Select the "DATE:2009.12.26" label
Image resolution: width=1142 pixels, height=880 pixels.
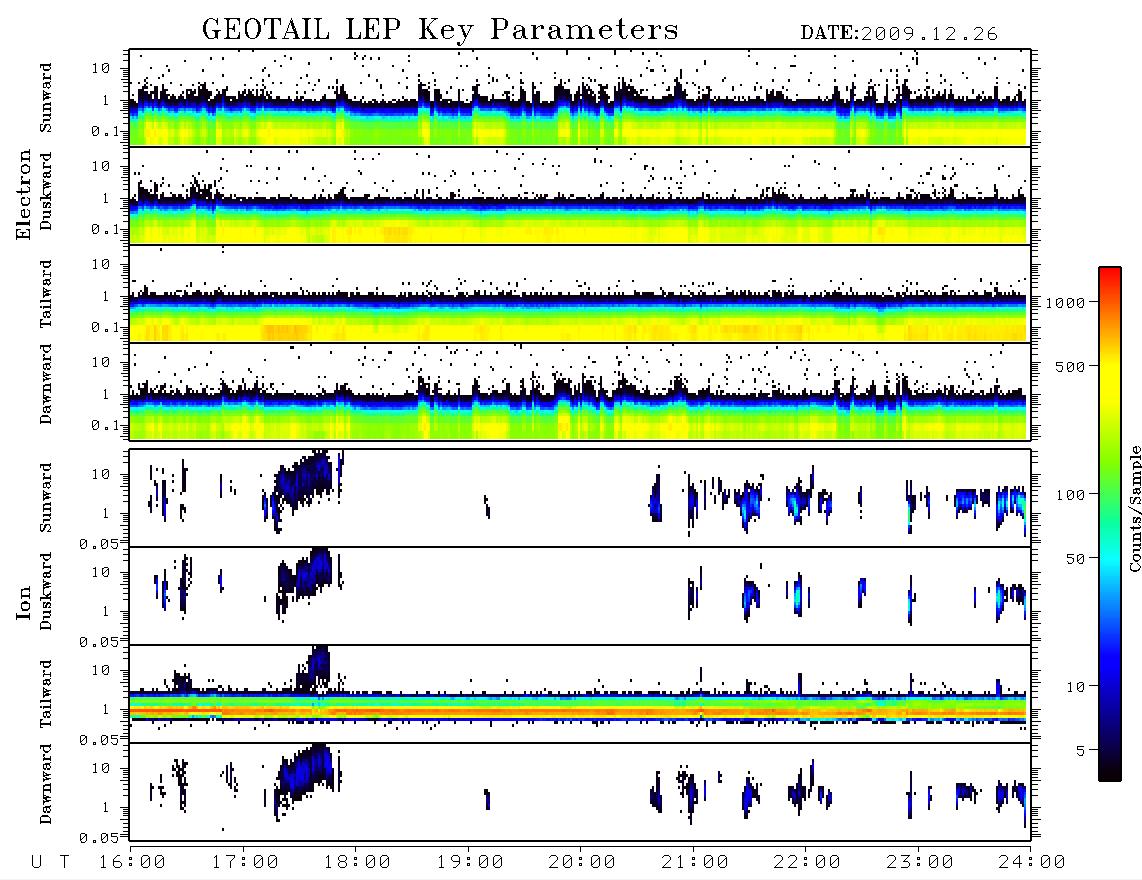[899, 34]
